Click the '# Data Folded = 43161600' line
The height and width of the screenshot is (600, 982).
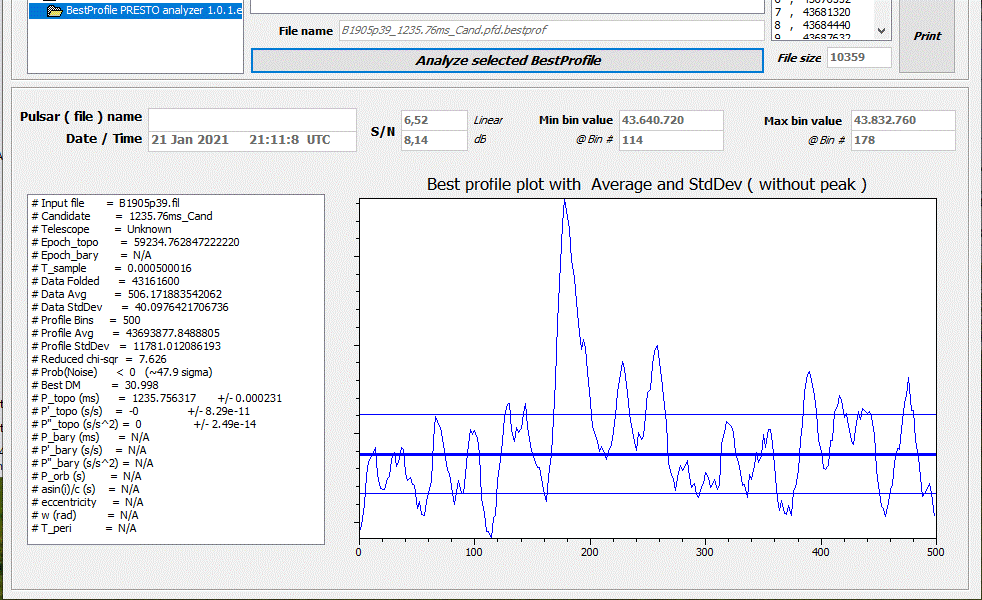click(x=105, y=281)
